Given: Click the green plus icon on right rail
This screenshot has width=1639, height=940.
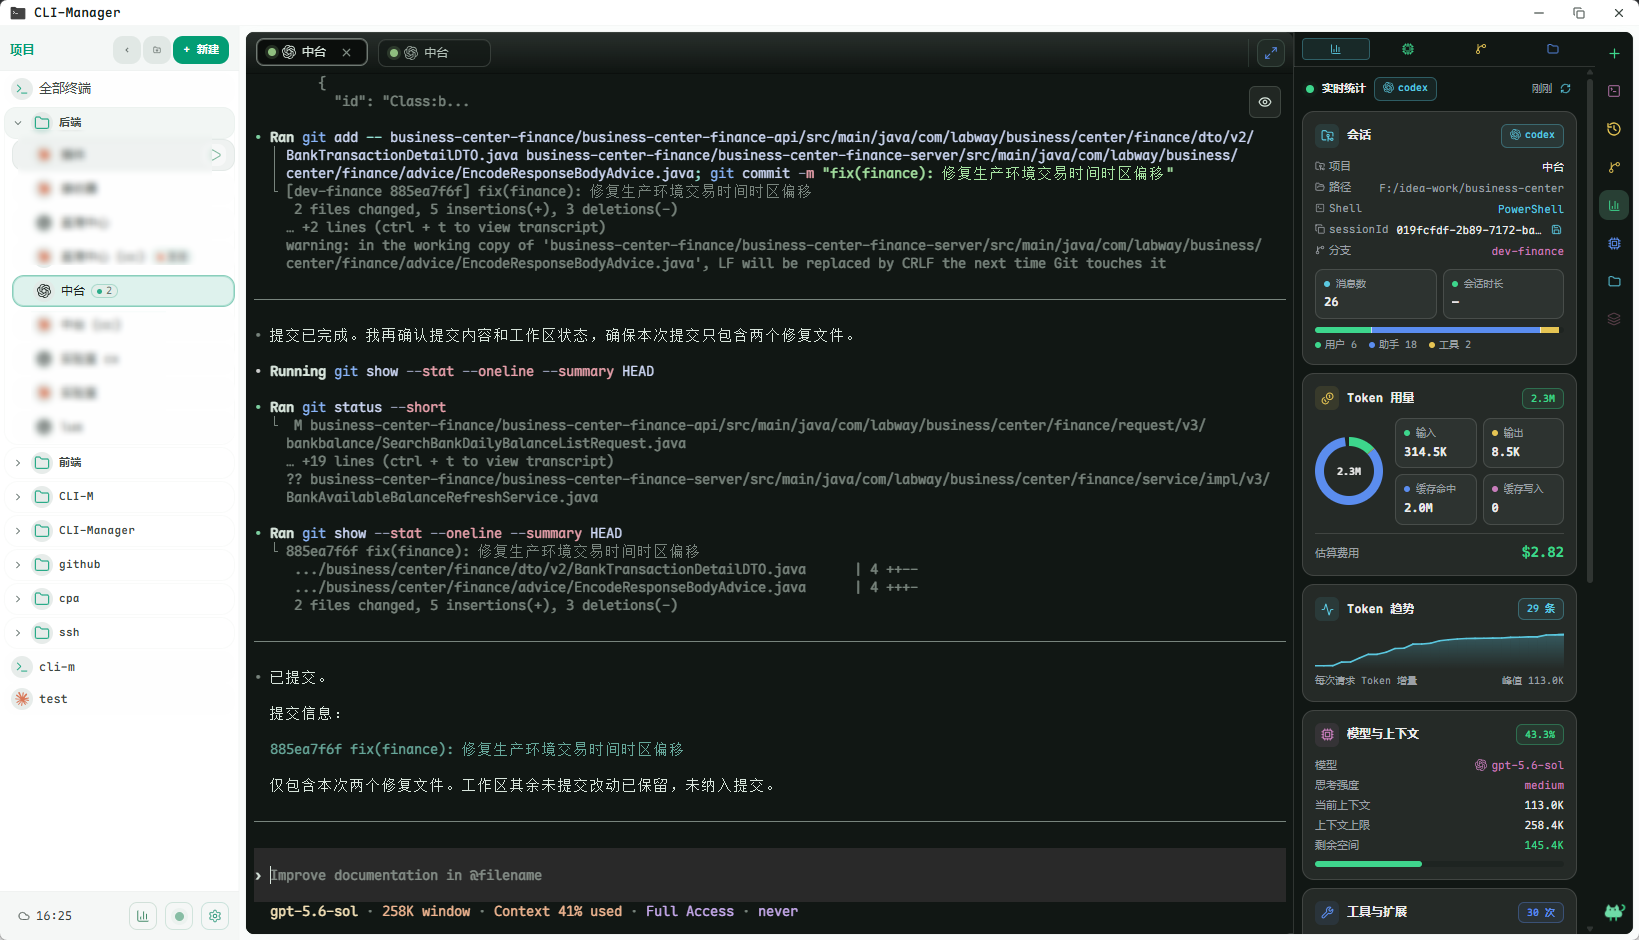Looking at the screenshot, I should 1614,53.
